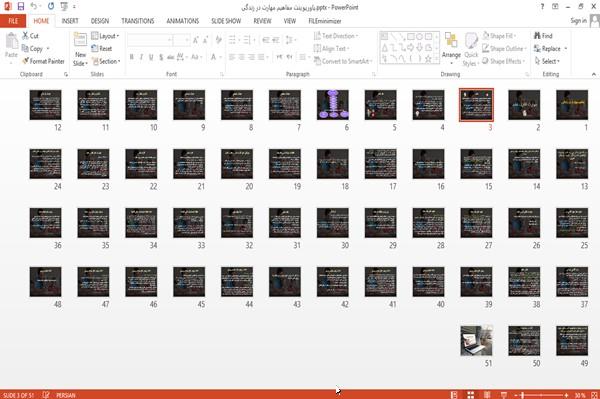Screen dimensions: 600x399
Task: Click the Save icon in quick access toolbar
Action: coord(21,6)
